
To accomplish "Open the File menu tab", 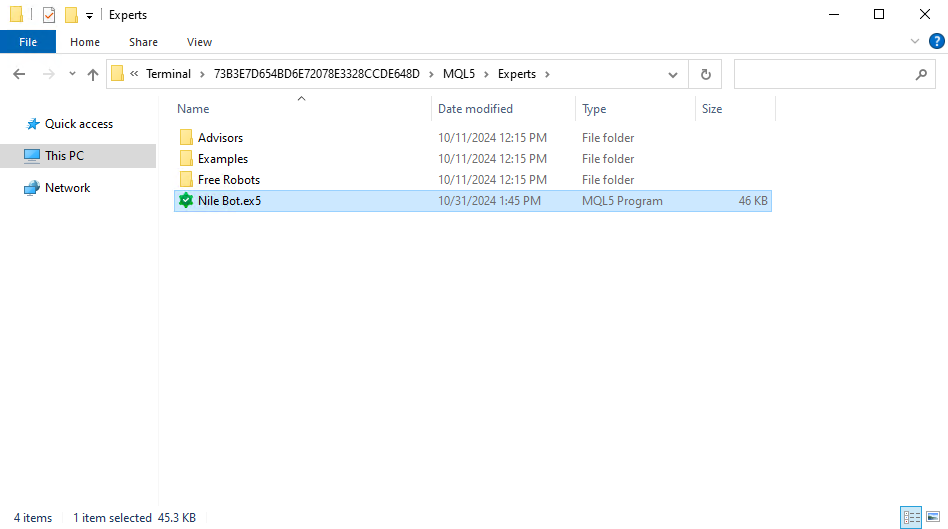I will (x=28, y=42).
